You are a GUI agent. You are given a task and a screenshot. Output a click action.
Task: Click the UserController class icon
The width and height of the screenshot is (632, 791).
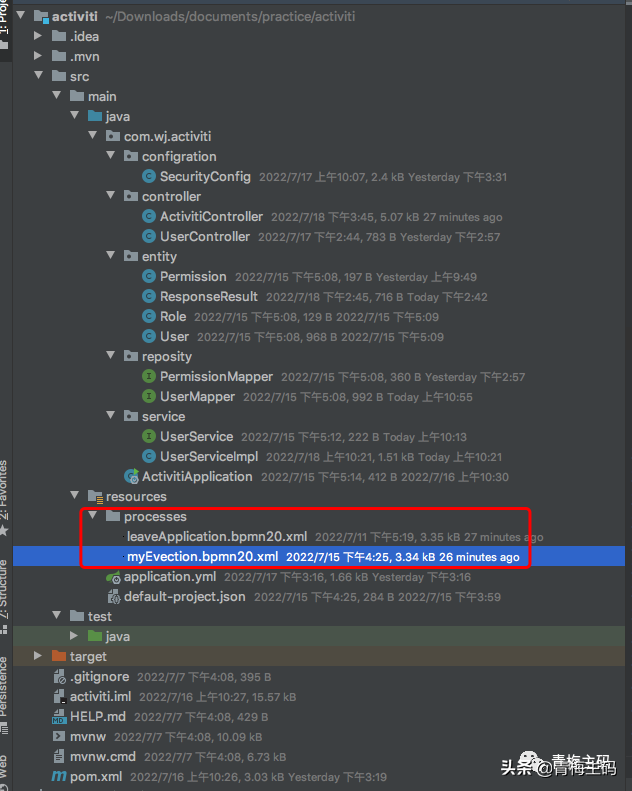[149, 236]
